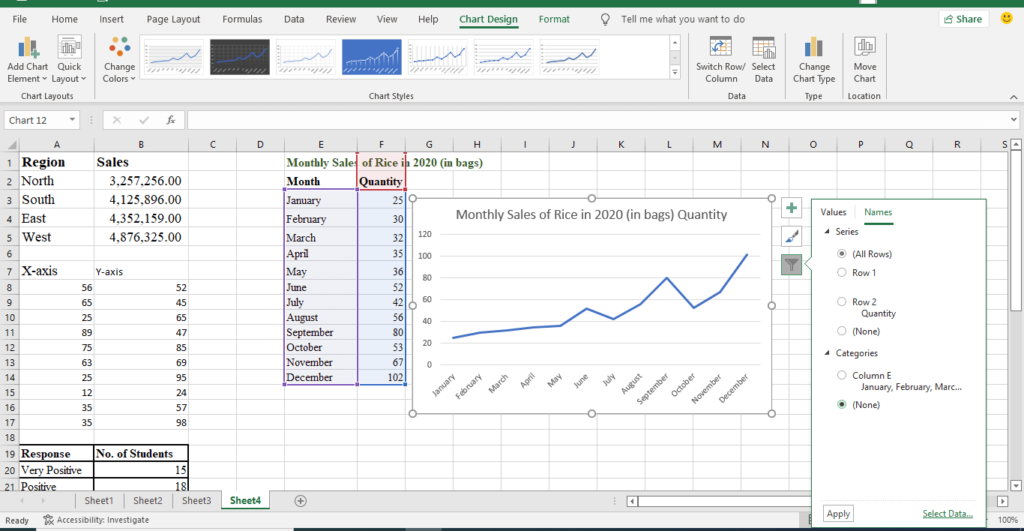
Task: Open Quick Layout options
Action: click(x=69, y=60)
